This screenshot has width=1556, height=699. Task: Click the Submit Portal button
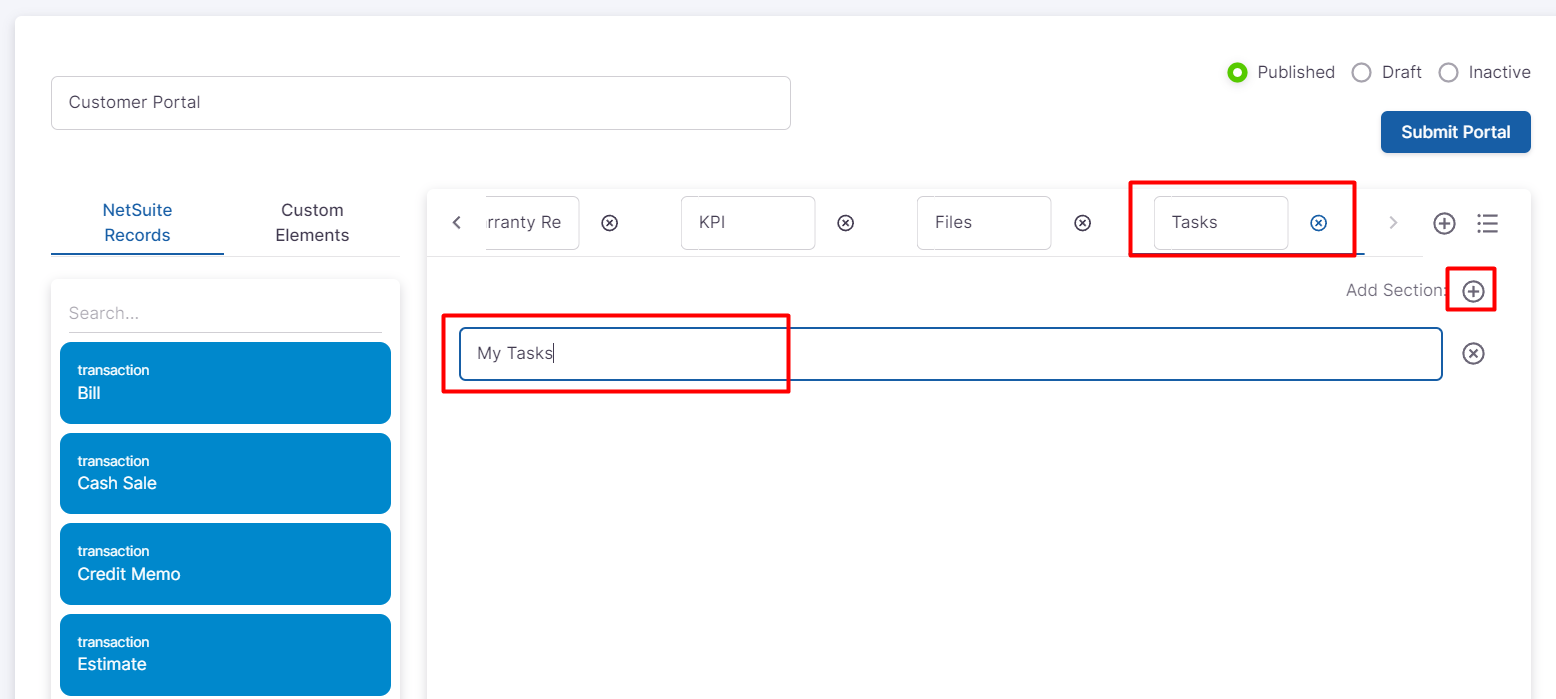coord(1455,132)
